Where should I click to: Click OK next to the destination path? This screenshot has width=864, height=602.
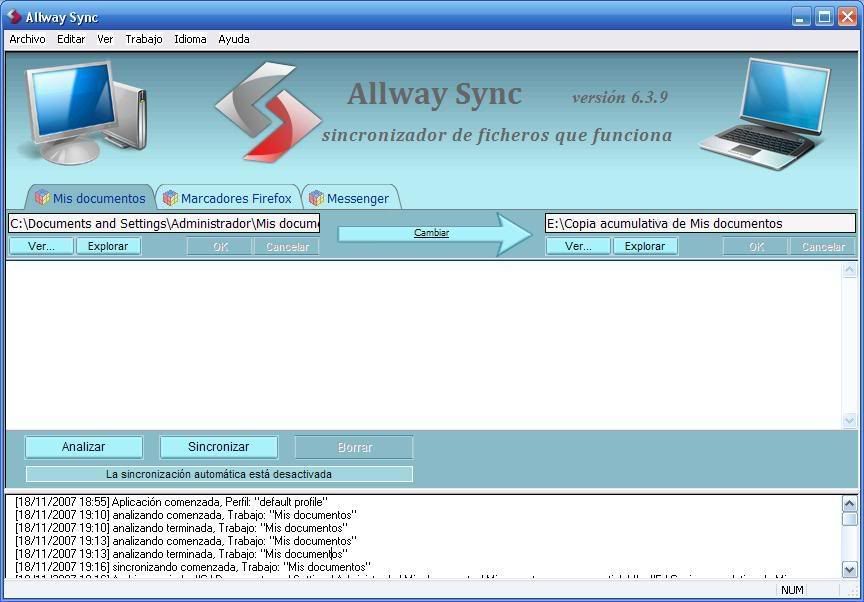(x=757, y=247)
